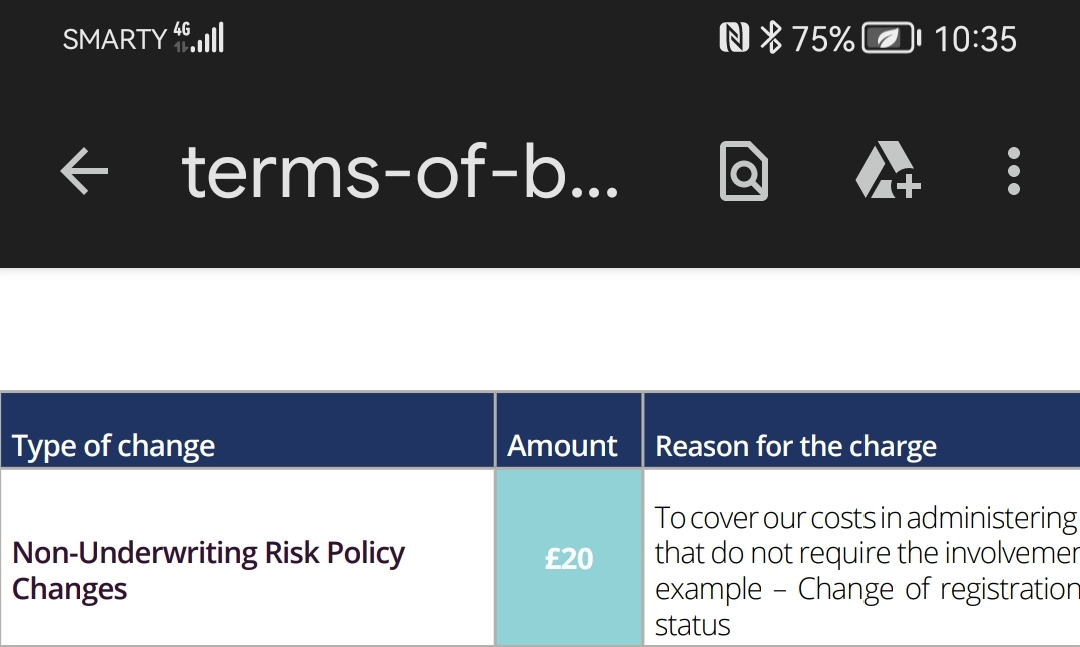1080x647 pixels.
Task: Select the Amount column header
Action: [x=568, y=431]
